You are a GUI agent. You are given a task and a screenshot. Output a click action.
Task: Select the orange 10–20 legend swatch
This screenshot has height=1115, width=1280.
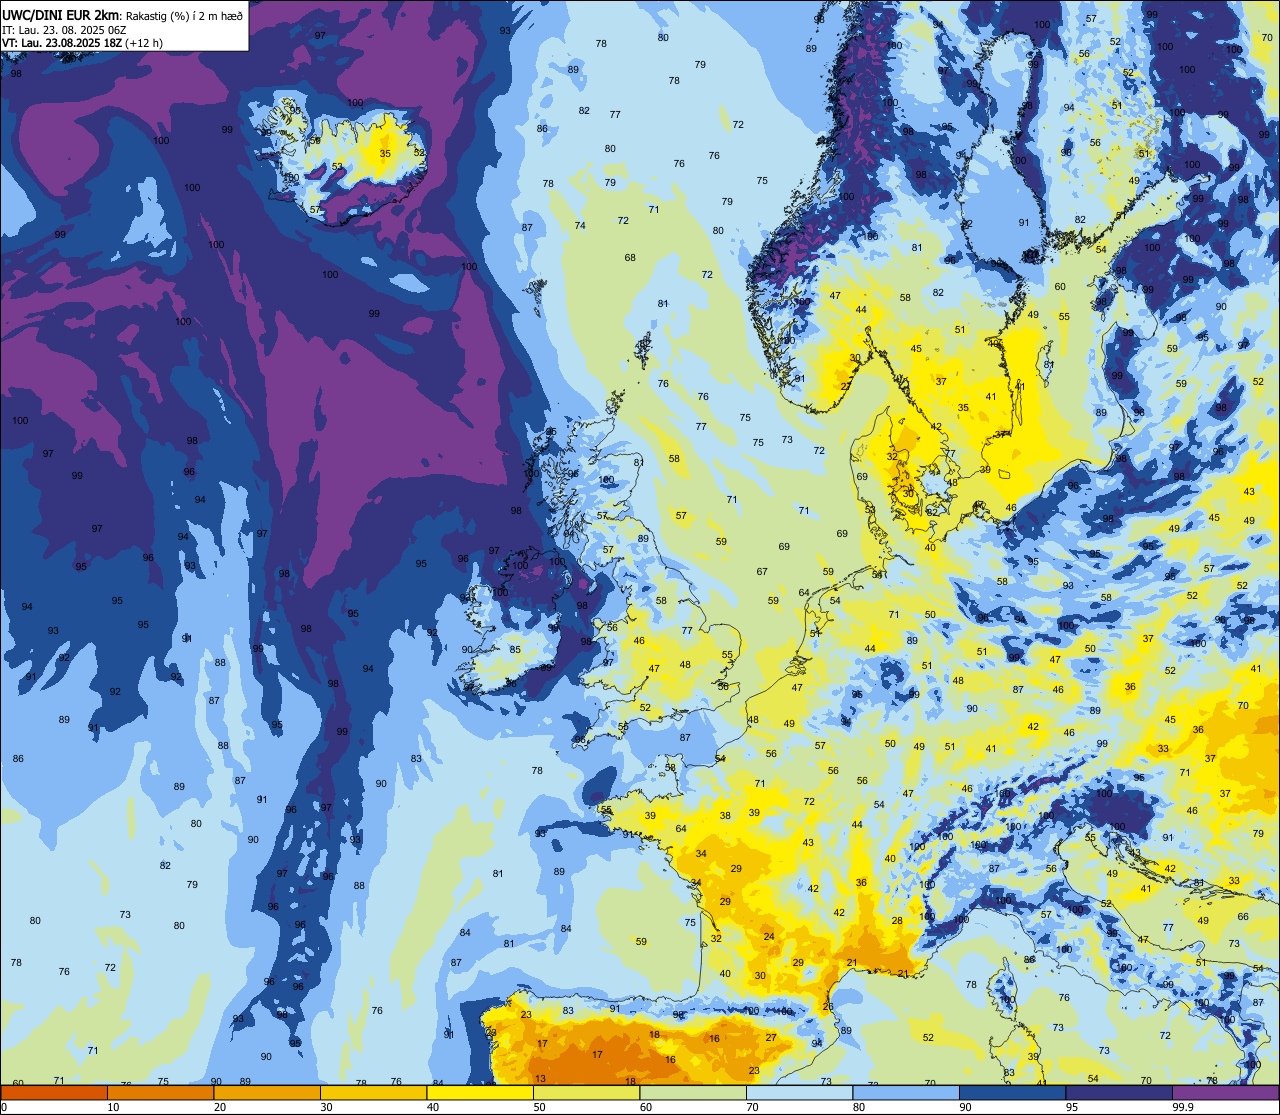coord(160,1092)
